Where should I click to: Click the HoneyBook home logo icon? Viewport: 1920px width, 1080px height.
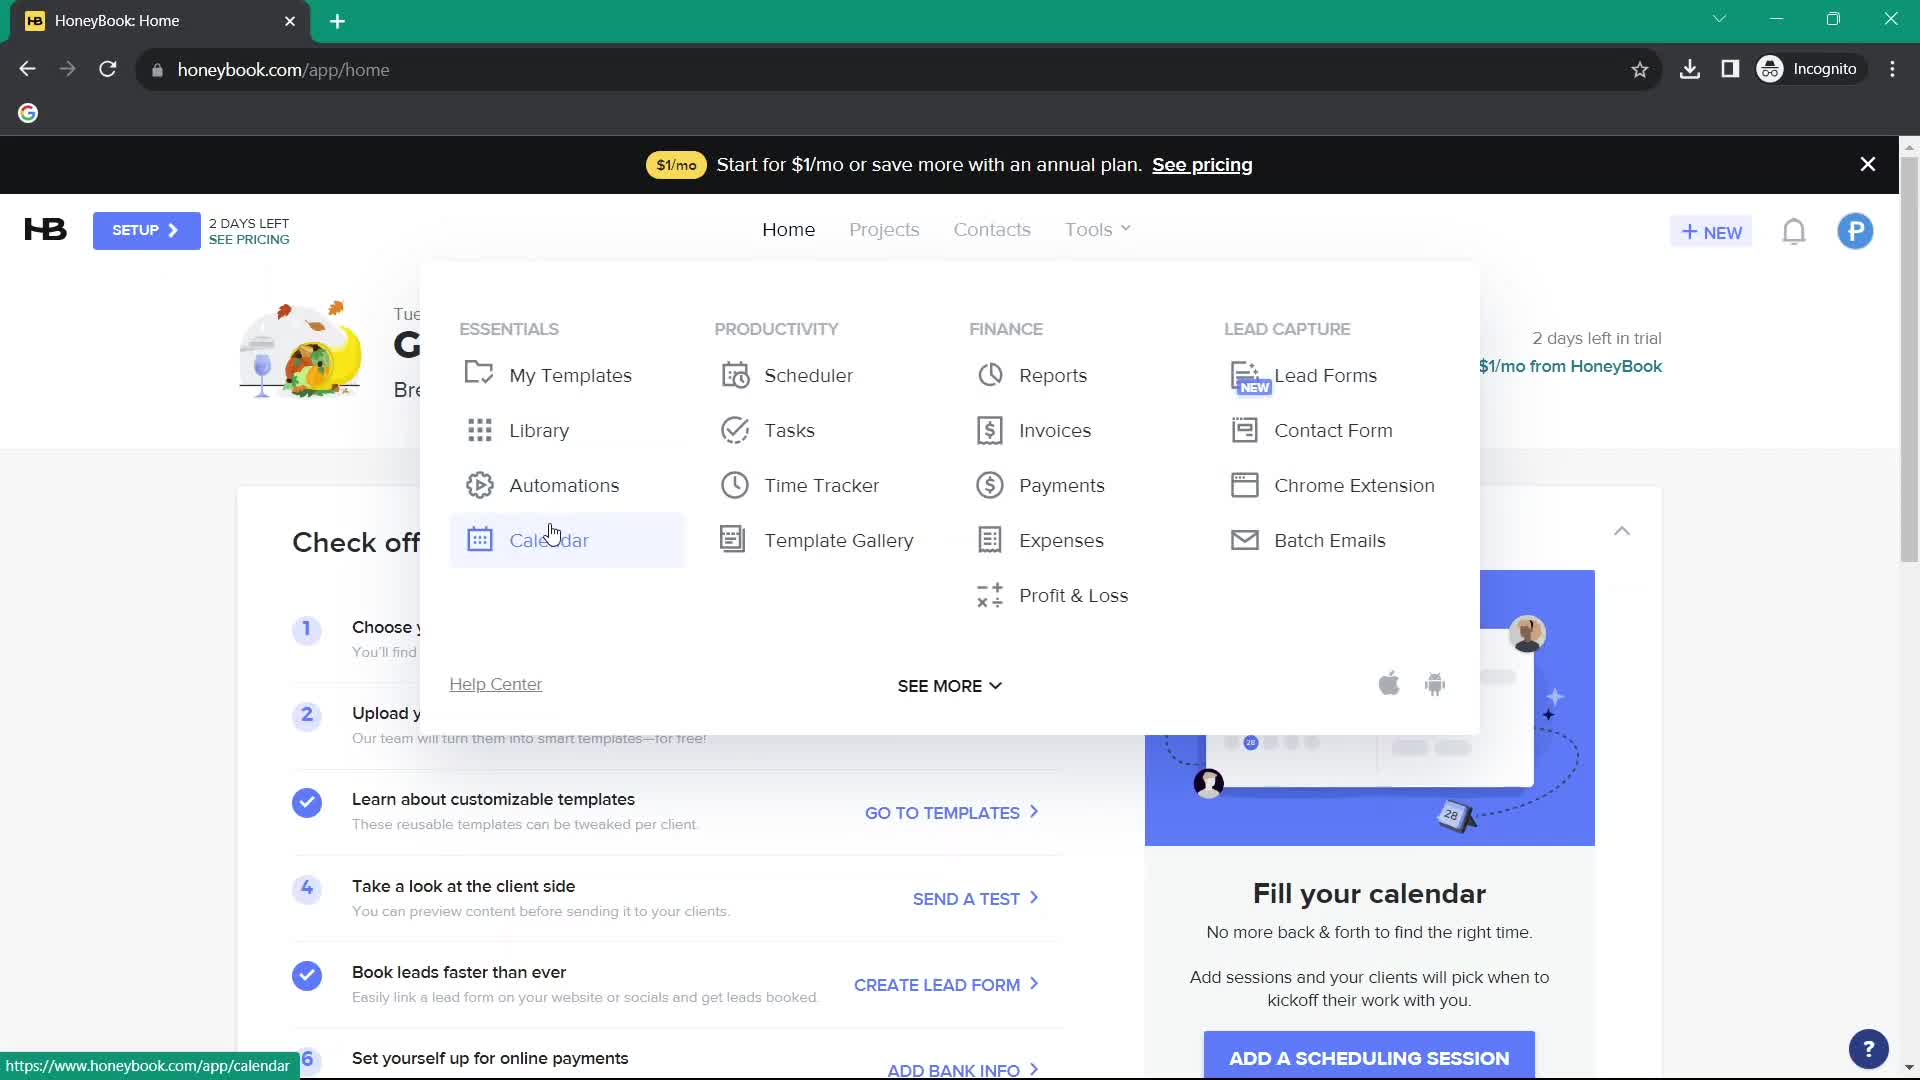44,231
